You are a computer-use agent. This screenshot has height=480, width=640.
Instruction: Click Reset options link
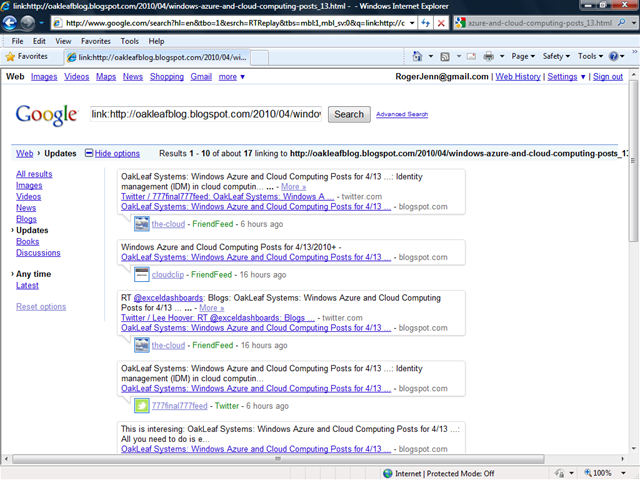[x=41, y=307]
